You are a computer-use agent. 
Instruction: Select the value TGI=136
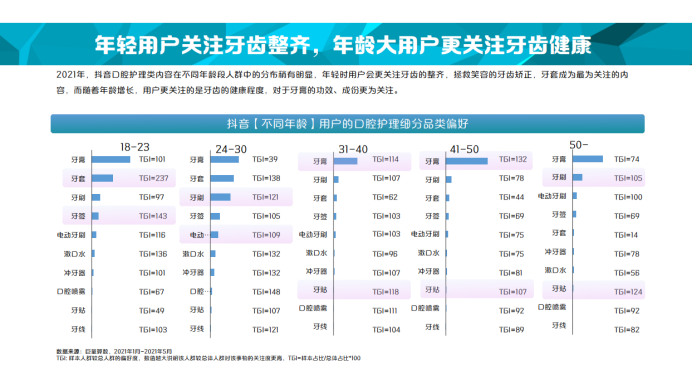tap(153, 254)
